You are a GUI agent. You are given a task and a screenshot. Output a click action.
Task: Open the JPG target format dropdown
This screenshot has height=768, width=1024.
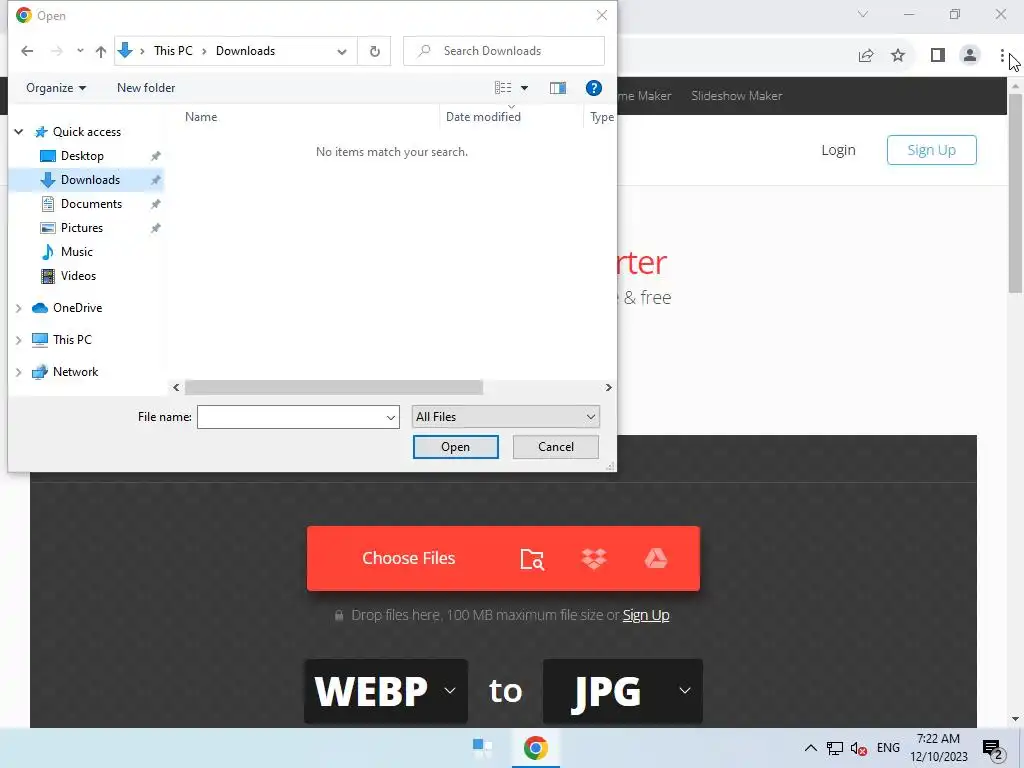pyautogui.click(x=623, y=691)
